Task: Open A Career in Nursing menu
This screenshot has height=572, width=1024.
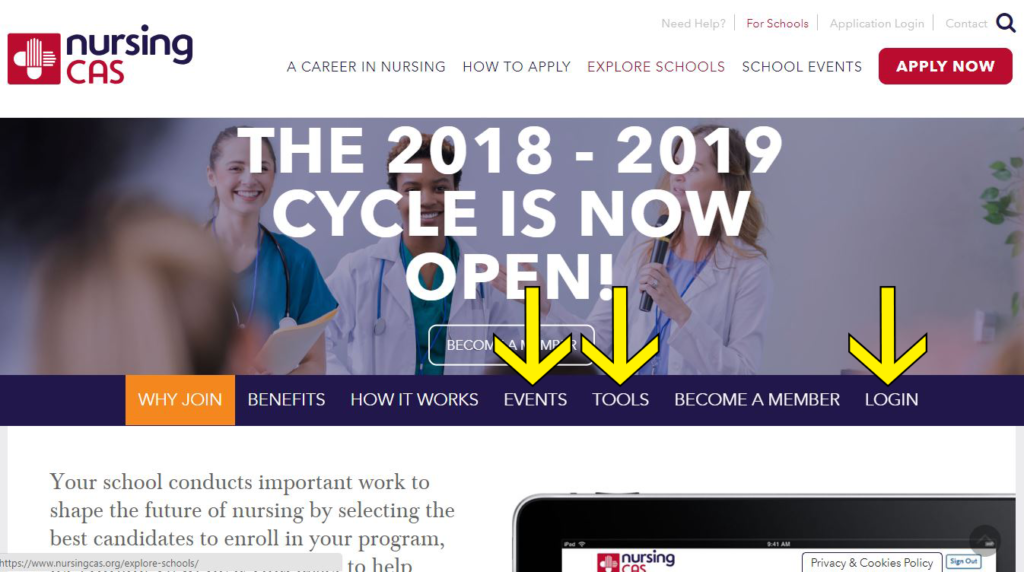Action: click(x=366, y=67)
